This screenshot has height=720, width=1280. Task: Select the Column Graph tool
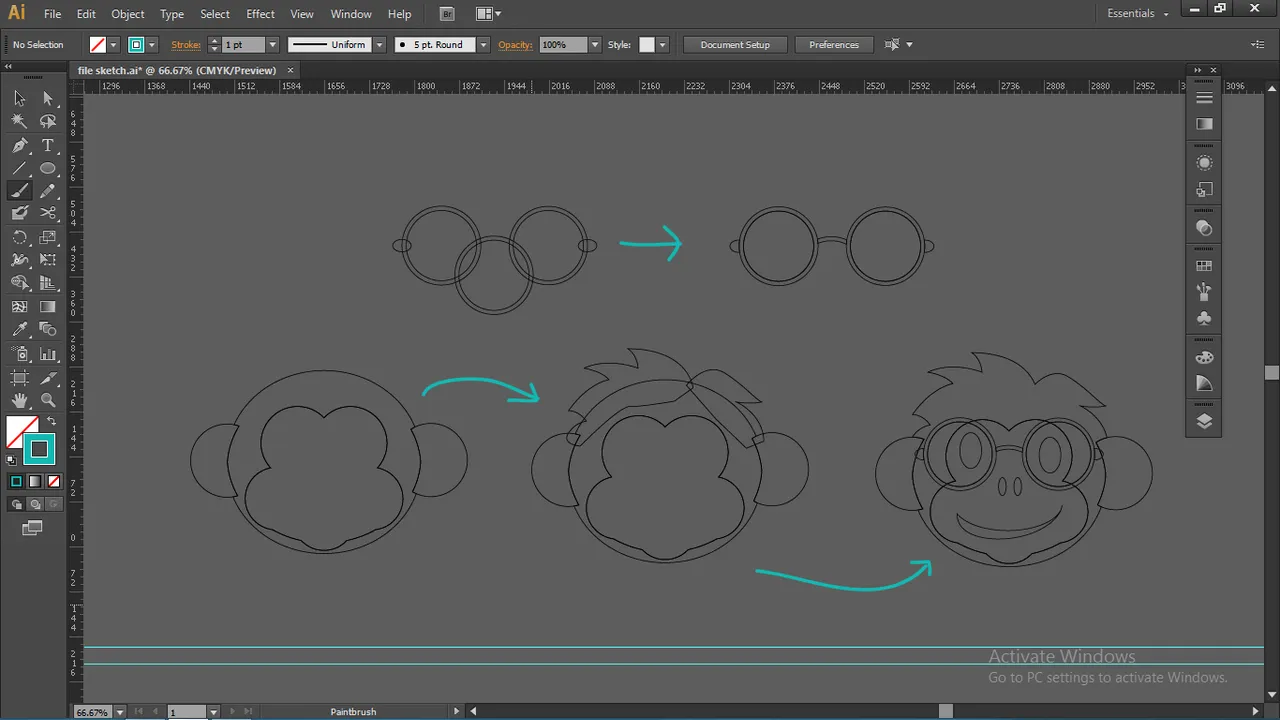(48, 354)
